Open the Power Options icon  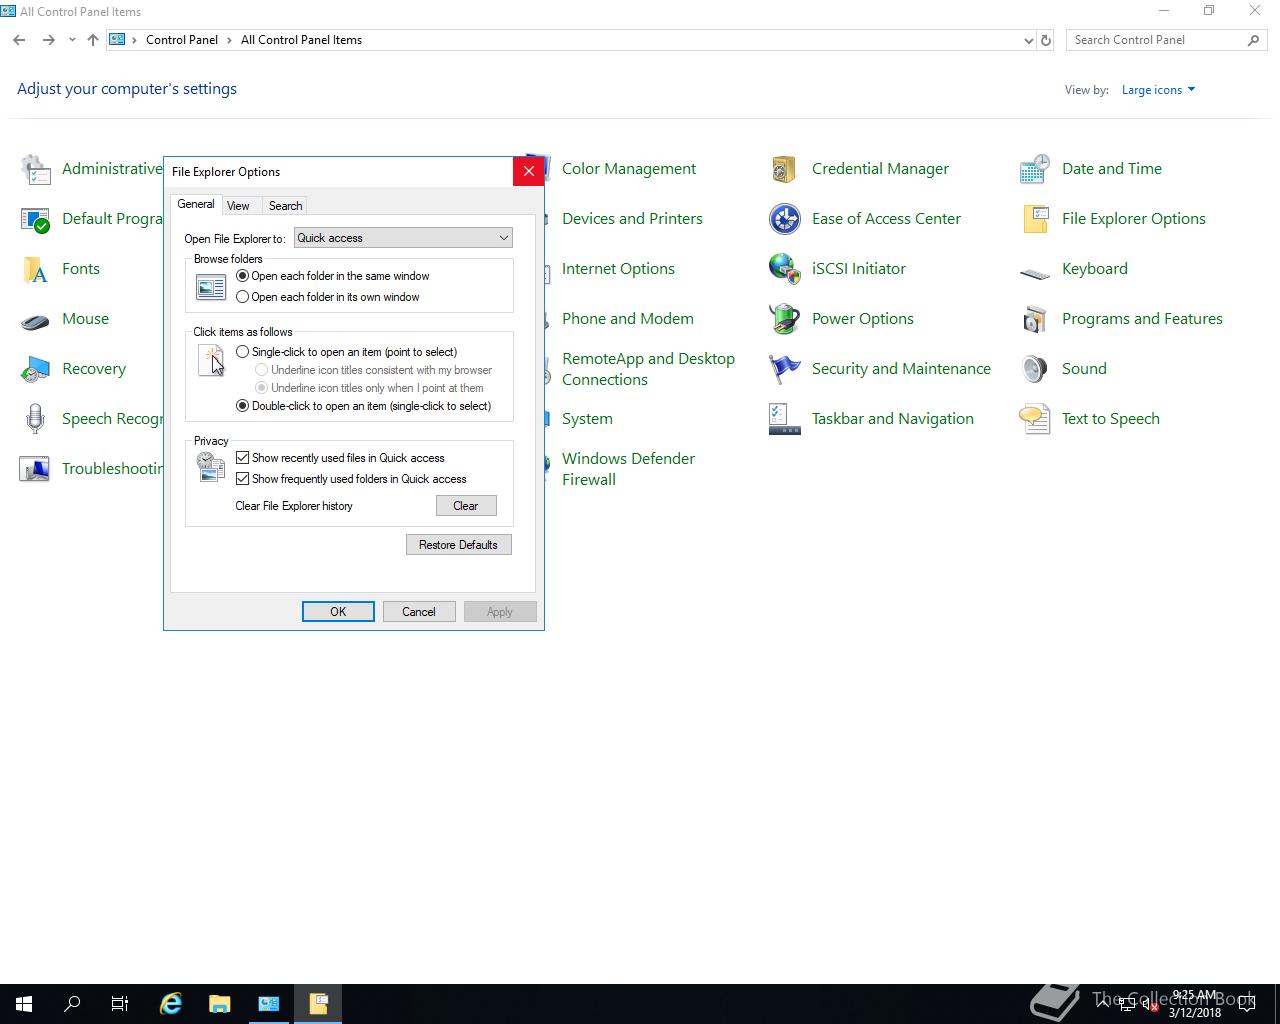tap(785, 319)
